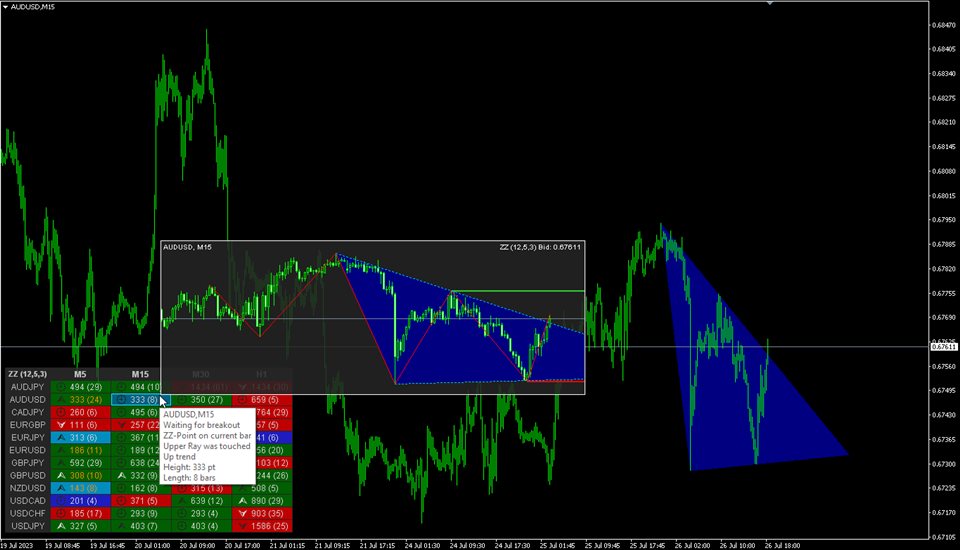Click the up-arrow icon in GBPUSD M15 cell

click(x=121, y=475)
